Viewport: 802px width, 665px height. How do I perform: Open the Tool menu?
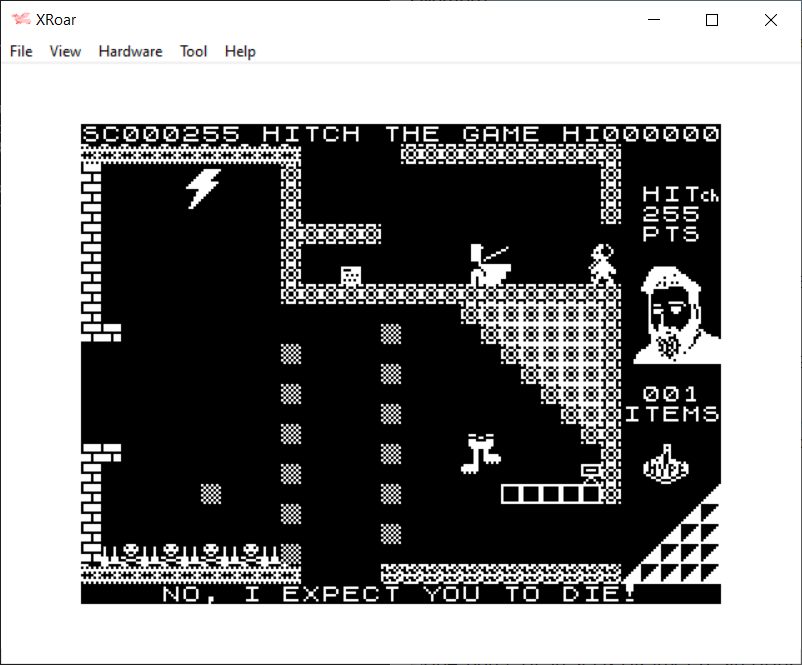(x=193, y=51)
